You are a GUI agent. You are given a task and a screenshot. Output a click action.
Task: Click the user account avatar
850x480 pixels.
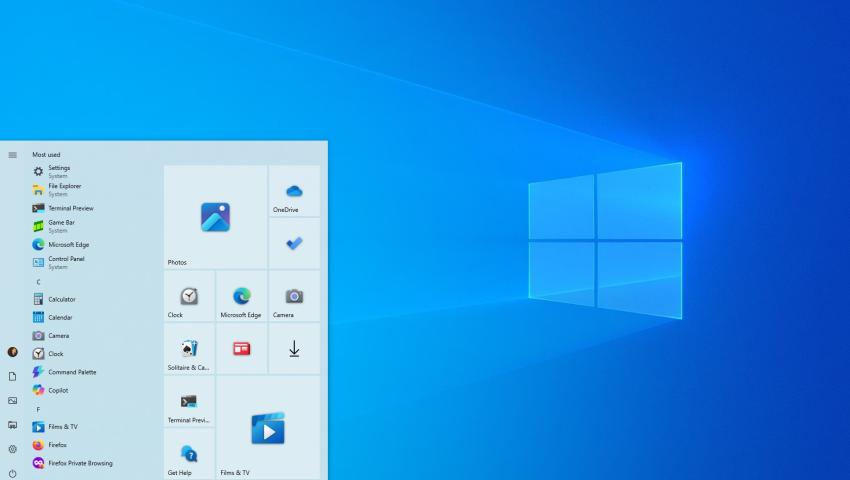(x=12, y=352)
